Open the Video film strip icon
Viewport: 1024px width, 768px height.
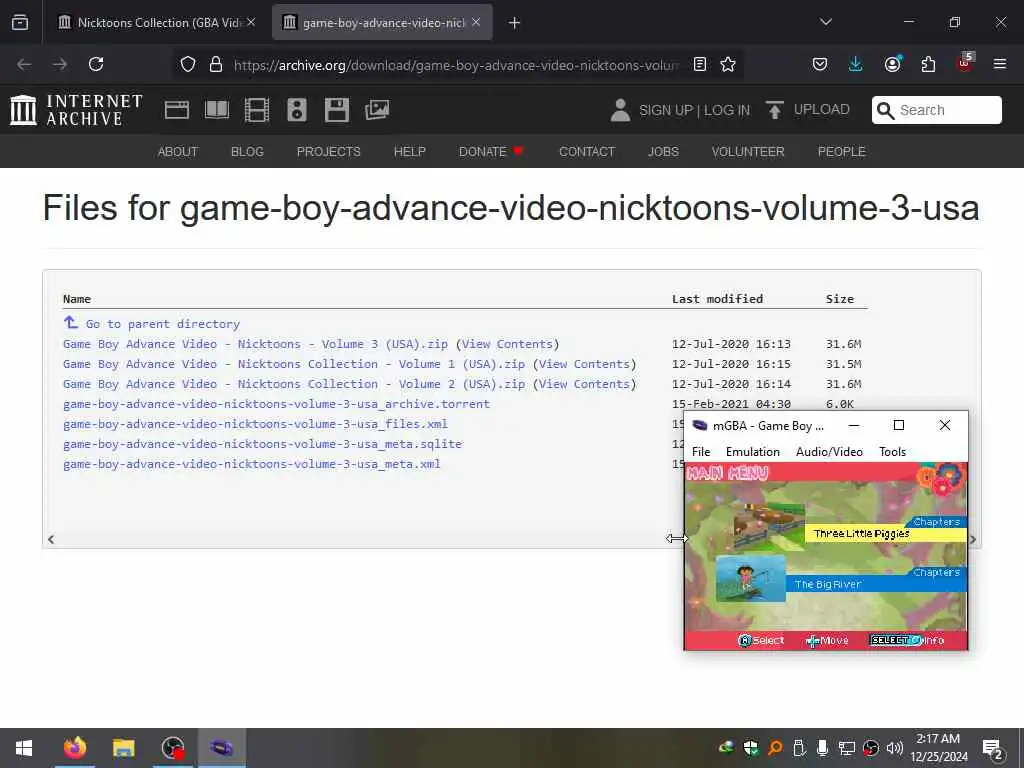[257, 110]
